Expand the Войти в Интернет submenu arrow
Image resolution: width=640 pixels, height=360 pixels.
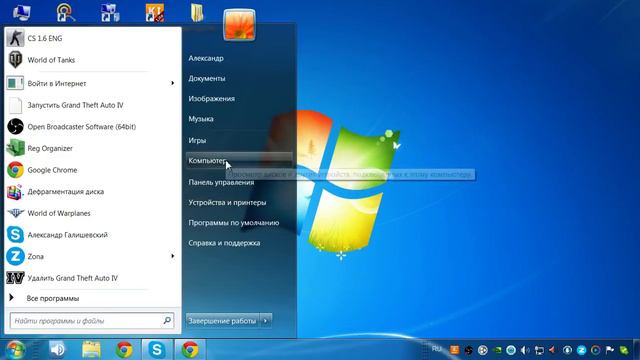click(172, 83)
